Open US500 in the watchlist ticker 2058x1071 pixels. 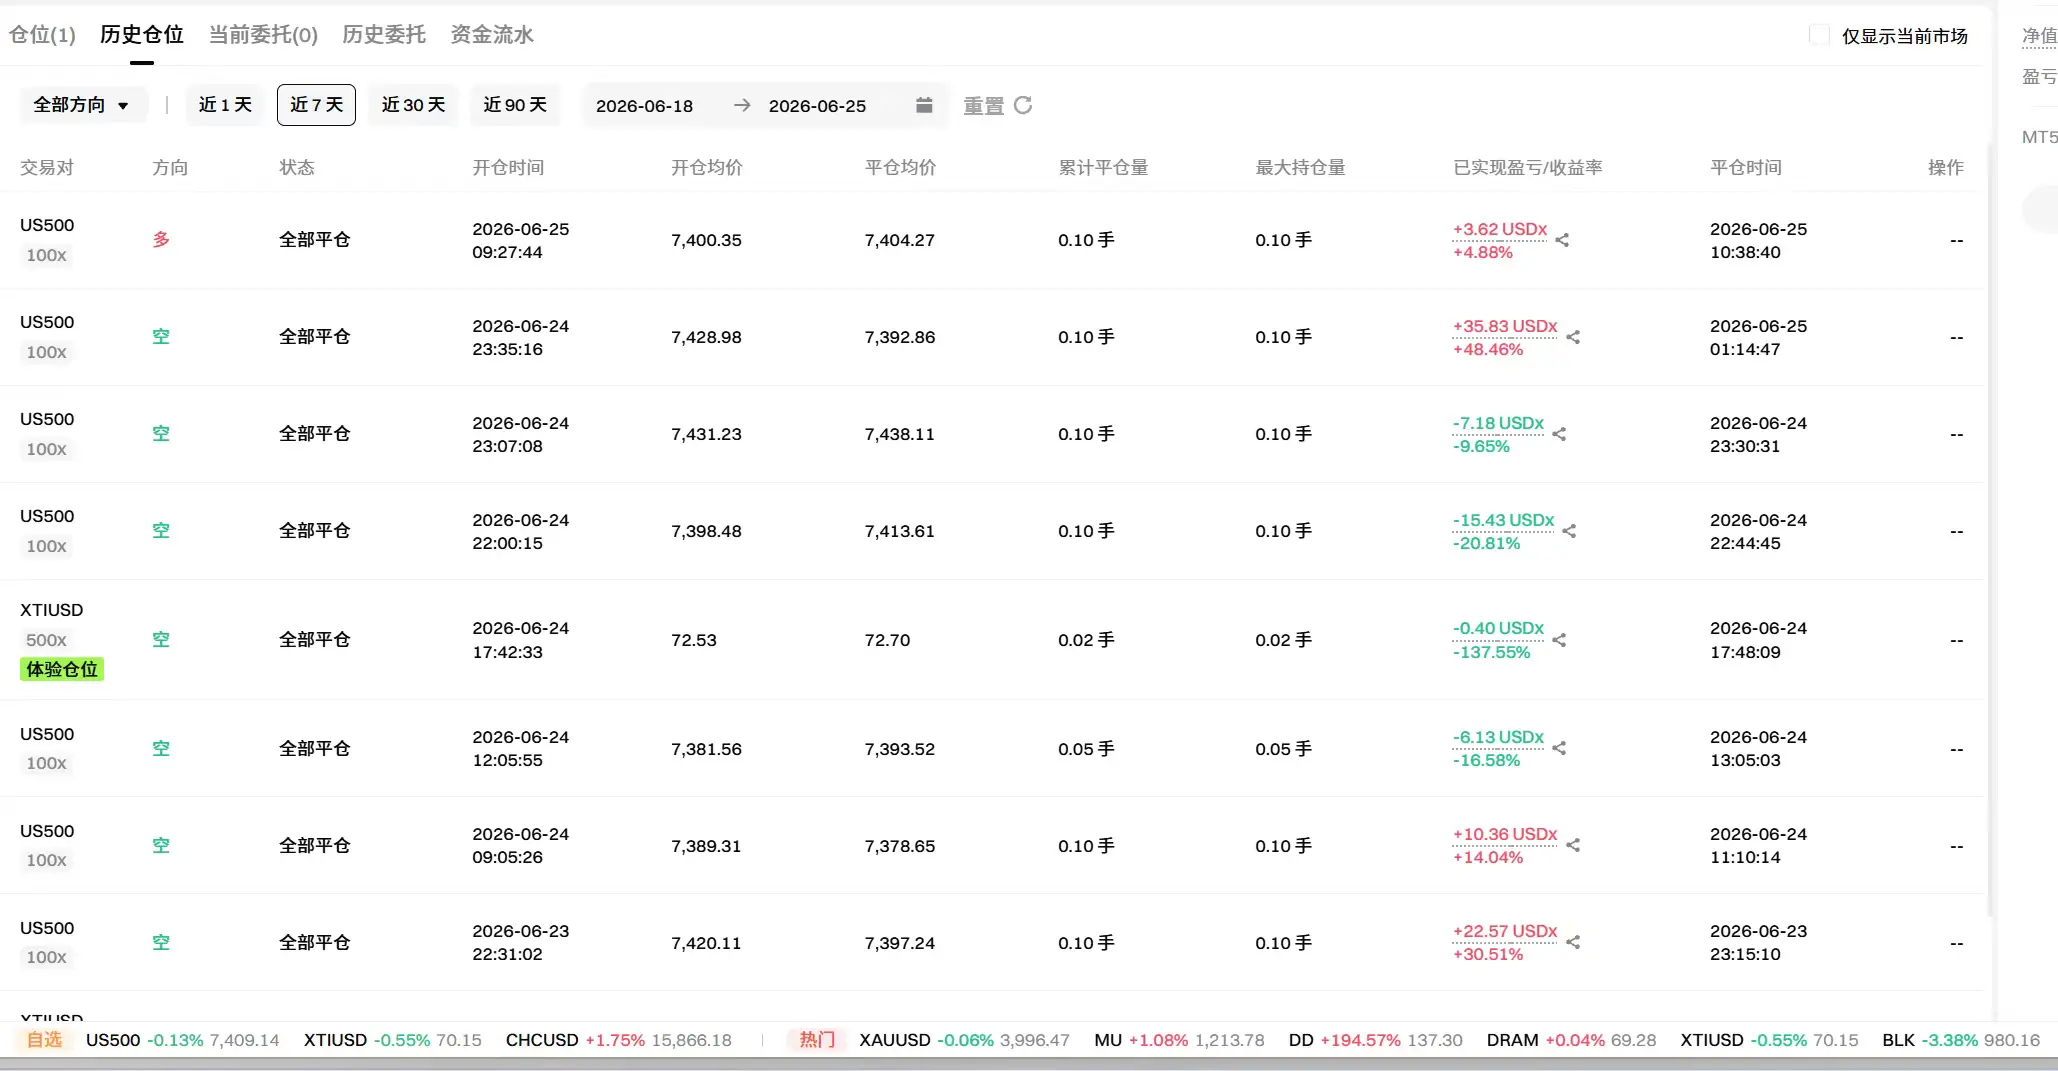183,1040
